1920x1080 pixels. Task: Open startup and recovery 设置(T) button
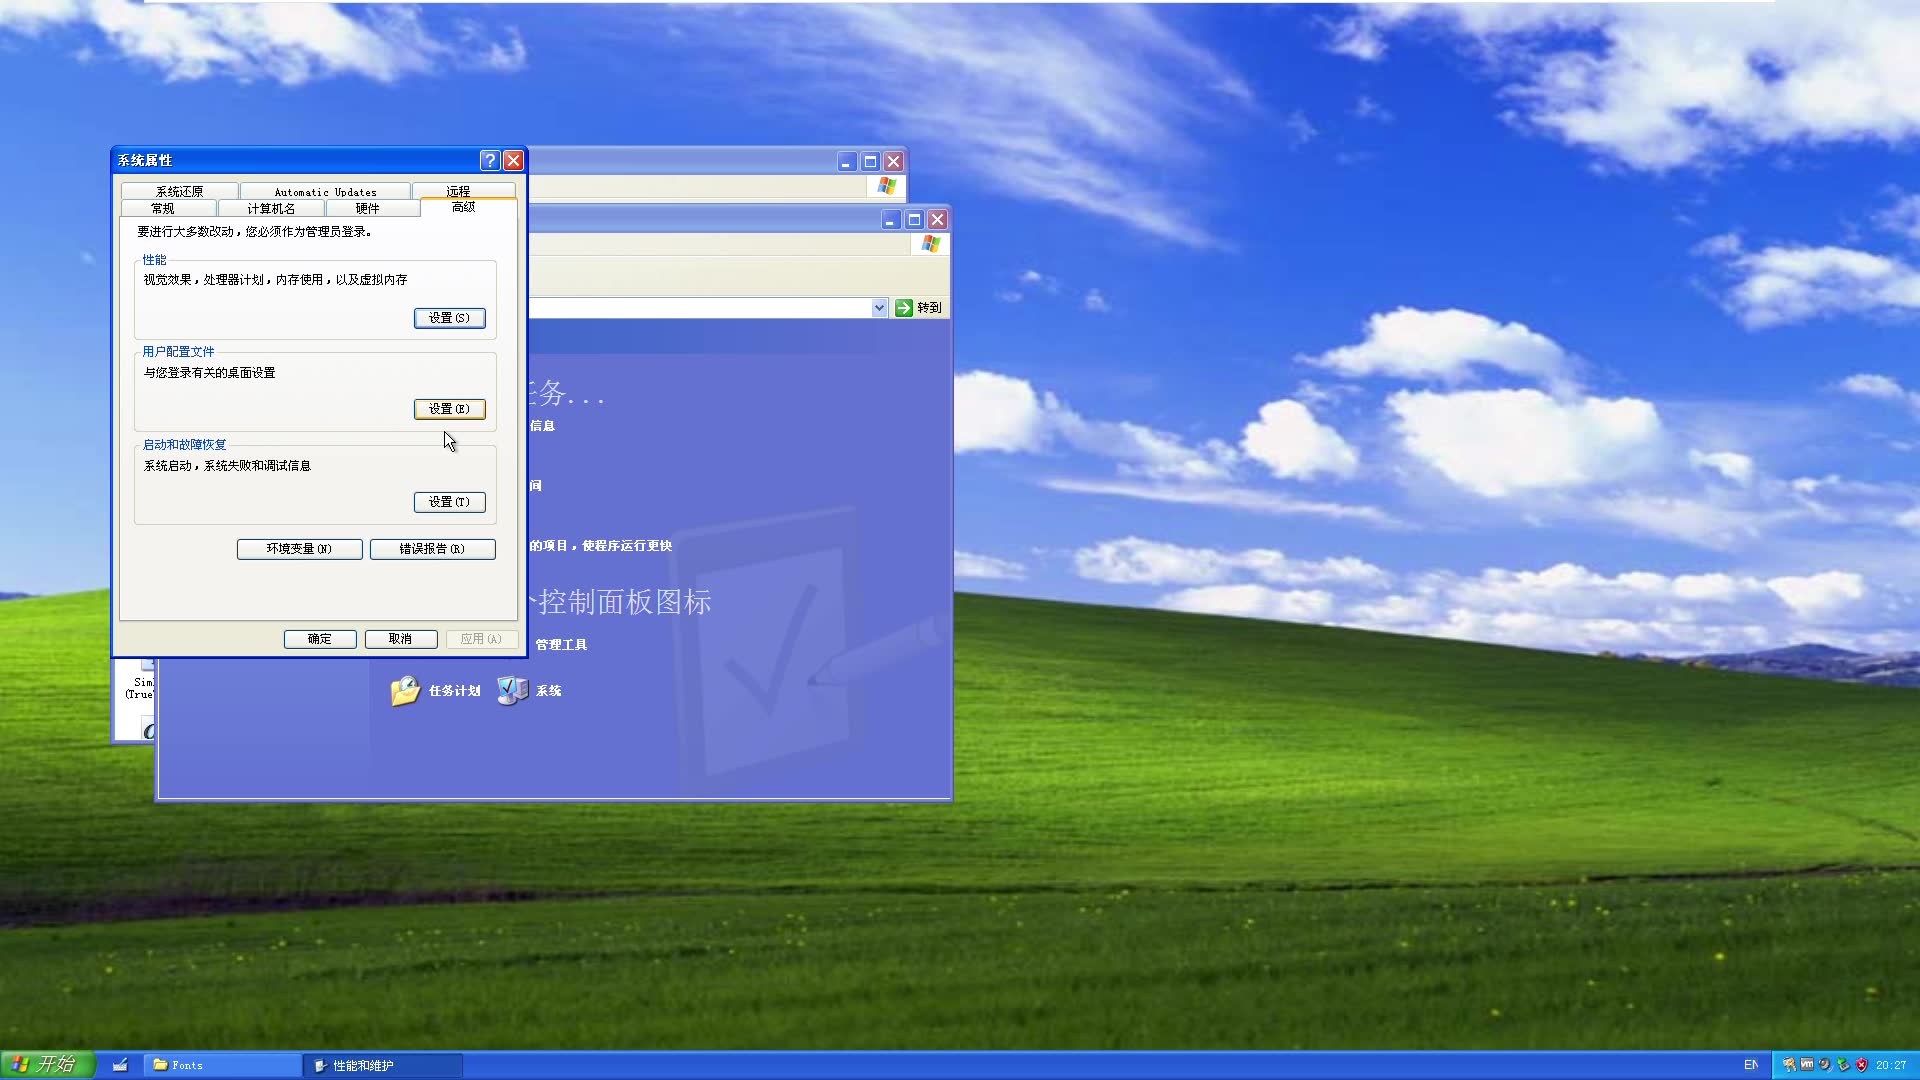point(449,502)
